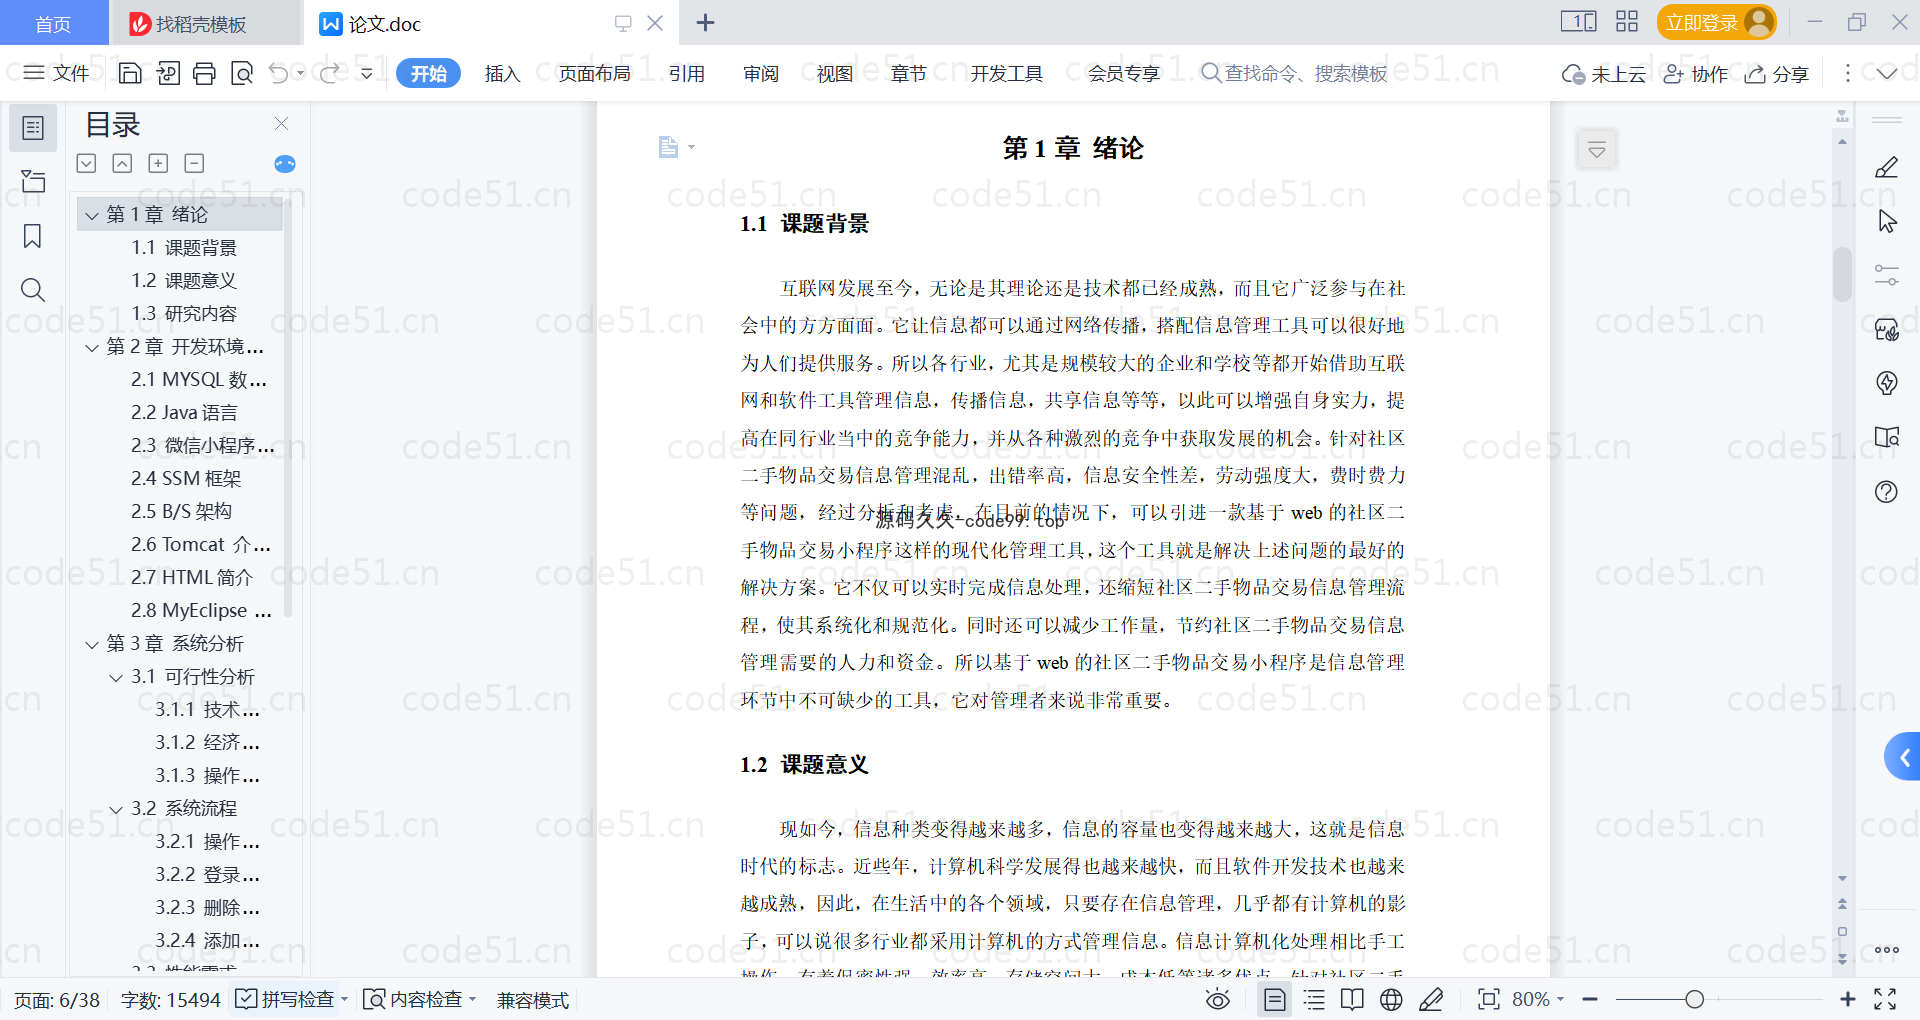
Task: Open the quick access toolbar customize dropdown
Action: (366, 73)
